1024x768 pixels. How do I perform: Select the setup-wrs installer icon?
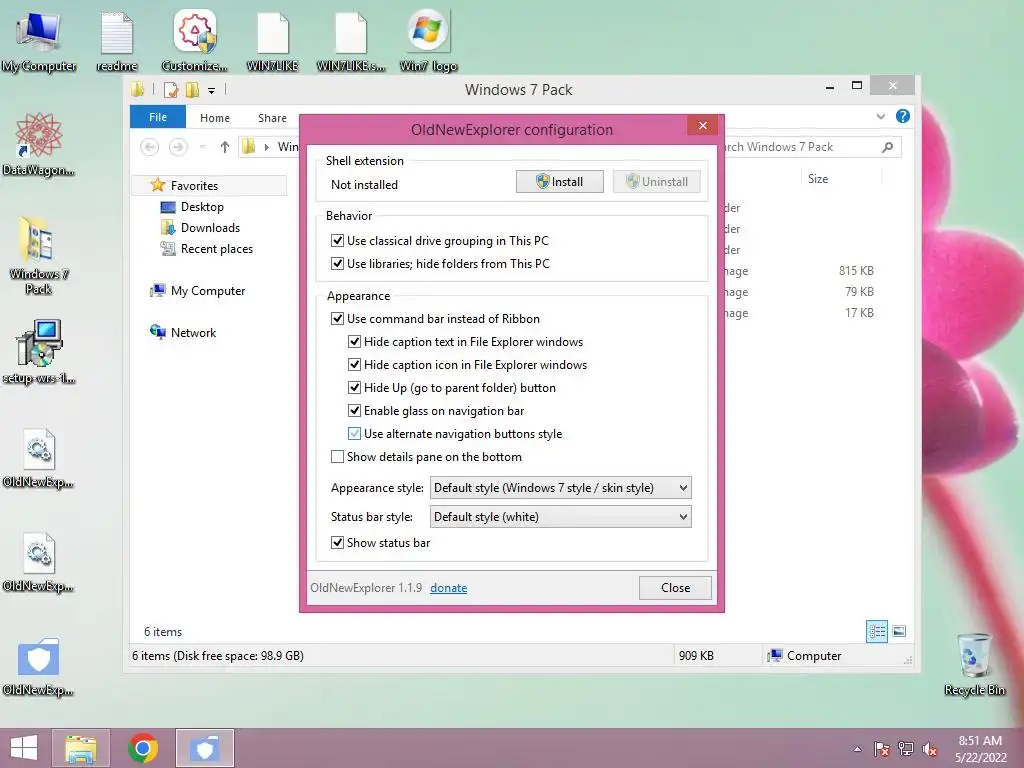tap(39, 353)
